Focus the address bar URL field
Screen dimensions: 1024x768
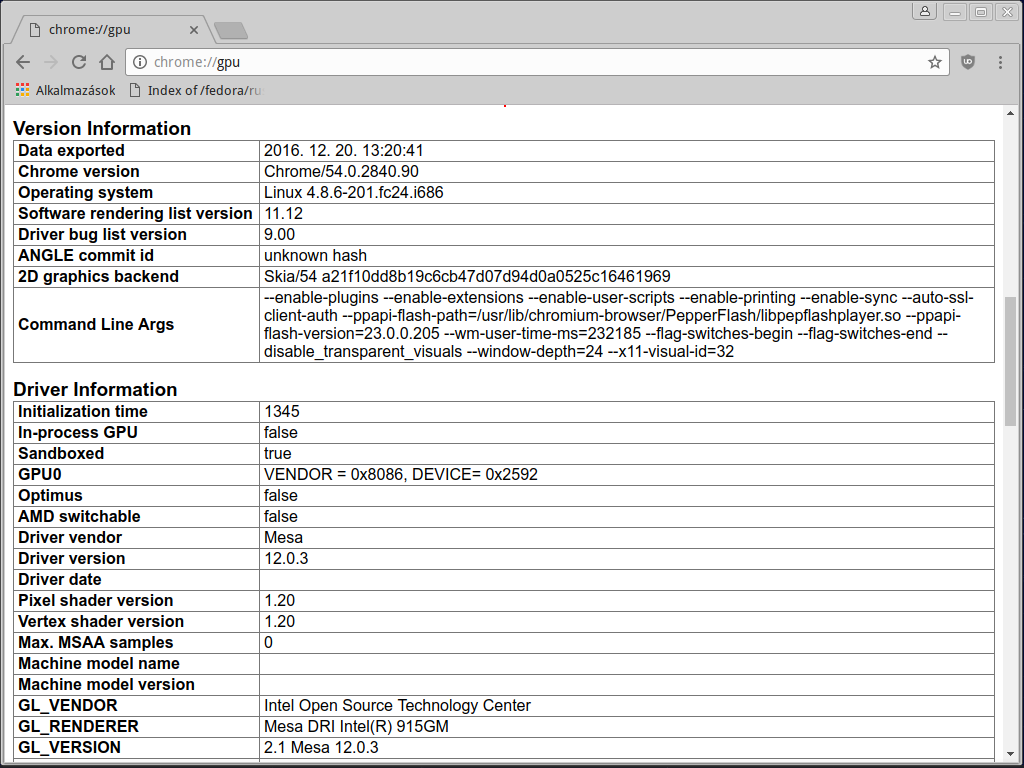coord(536,62)
